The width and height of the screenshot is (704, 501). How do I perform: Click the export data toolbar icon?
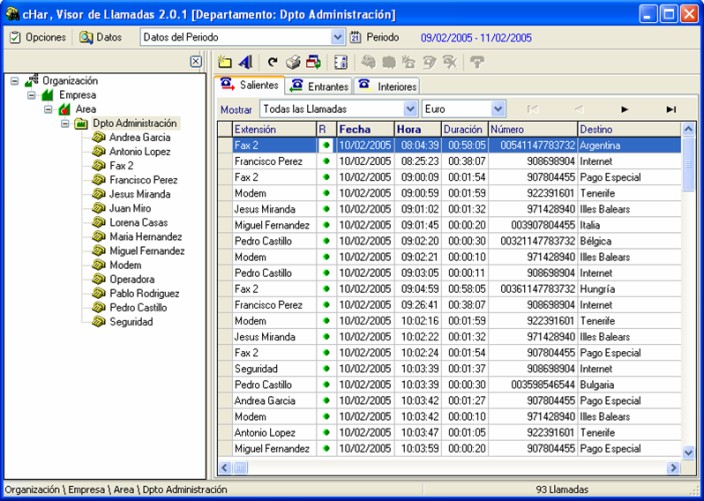pyautogui.click(x=313, y=62)
